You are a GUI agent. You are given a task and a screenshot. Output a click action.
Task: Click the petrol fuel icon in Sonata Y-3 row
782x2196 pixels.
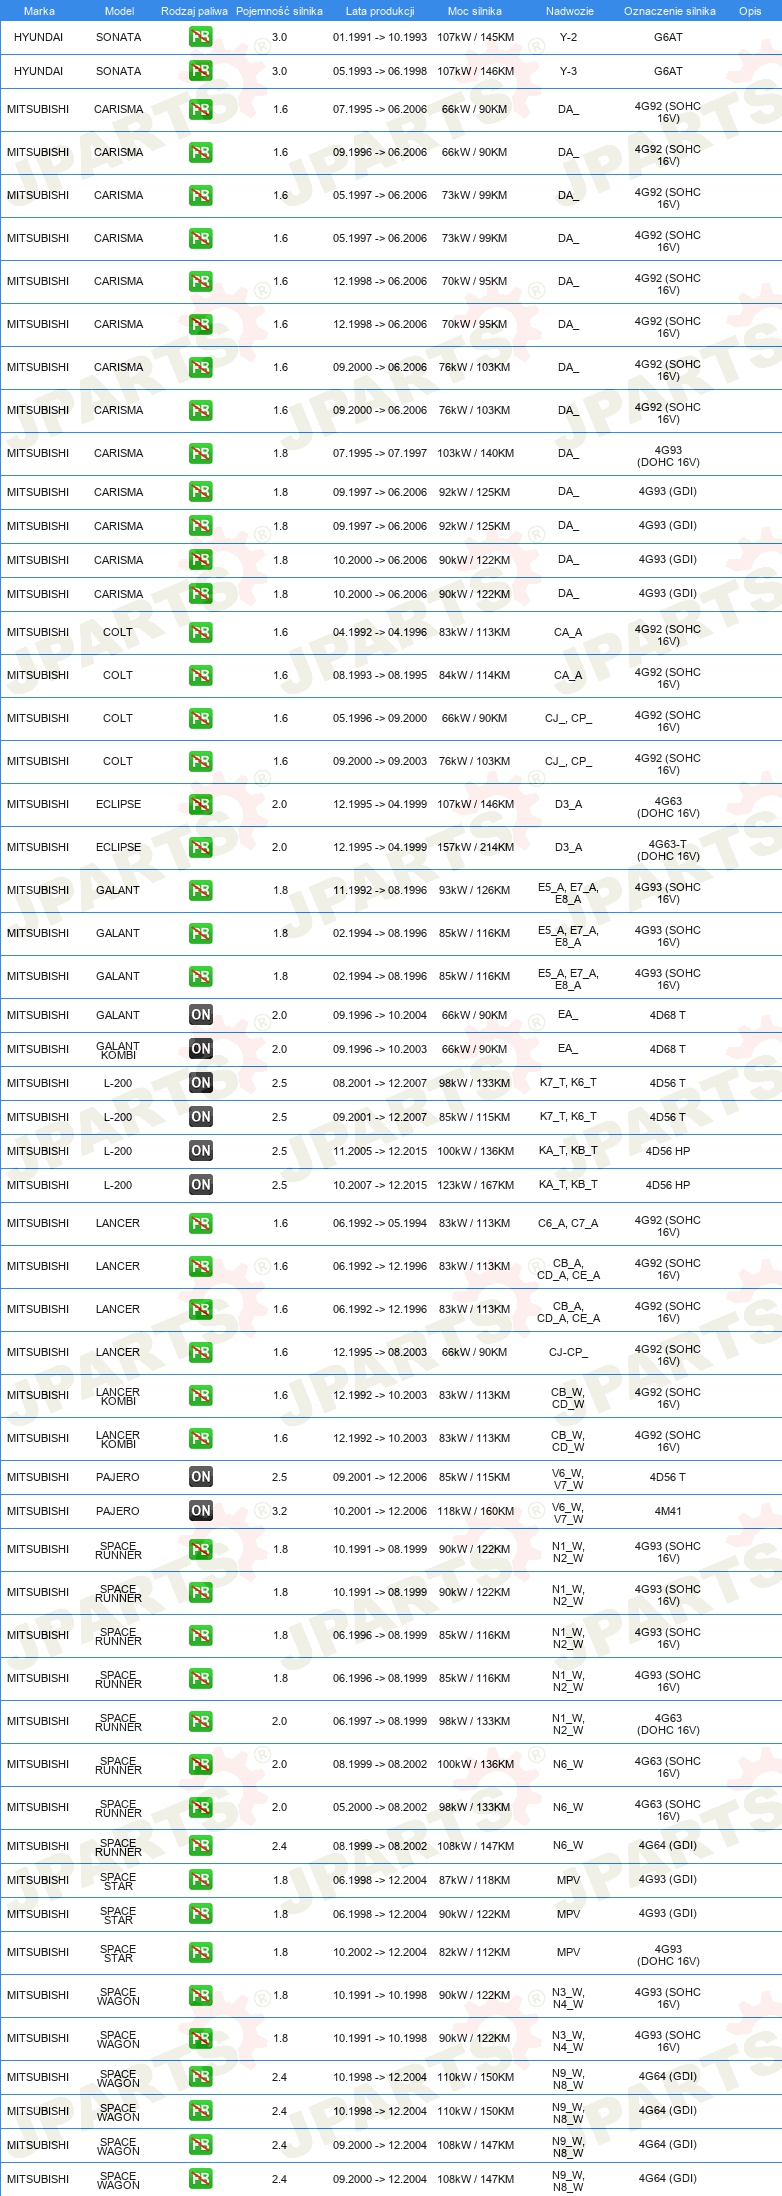(x=200, y=71)
